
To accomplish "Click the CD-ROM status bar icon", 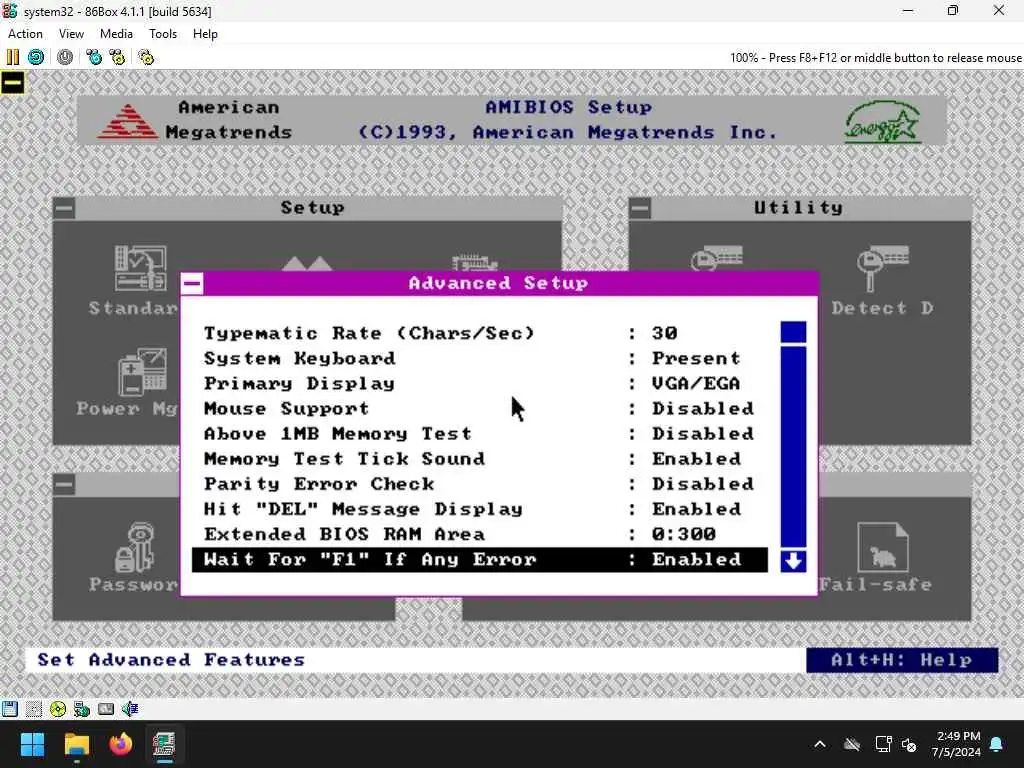I will point(58,709).
